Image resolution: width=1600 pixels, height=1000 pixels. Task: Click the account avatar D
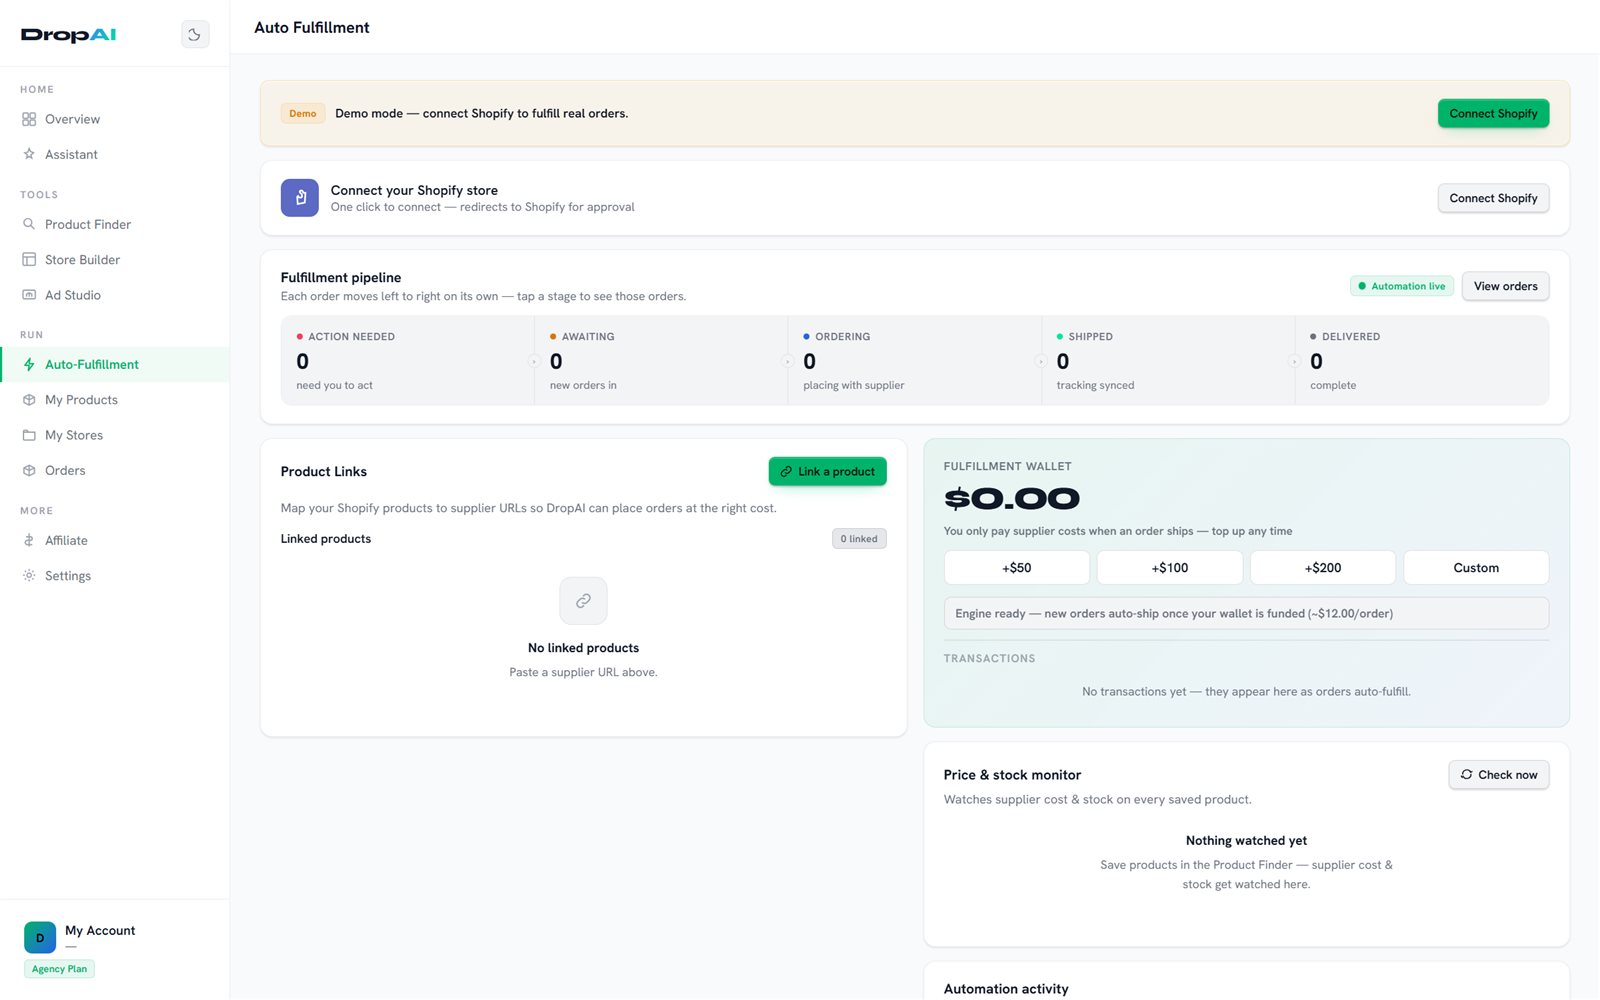pos(40,937)
